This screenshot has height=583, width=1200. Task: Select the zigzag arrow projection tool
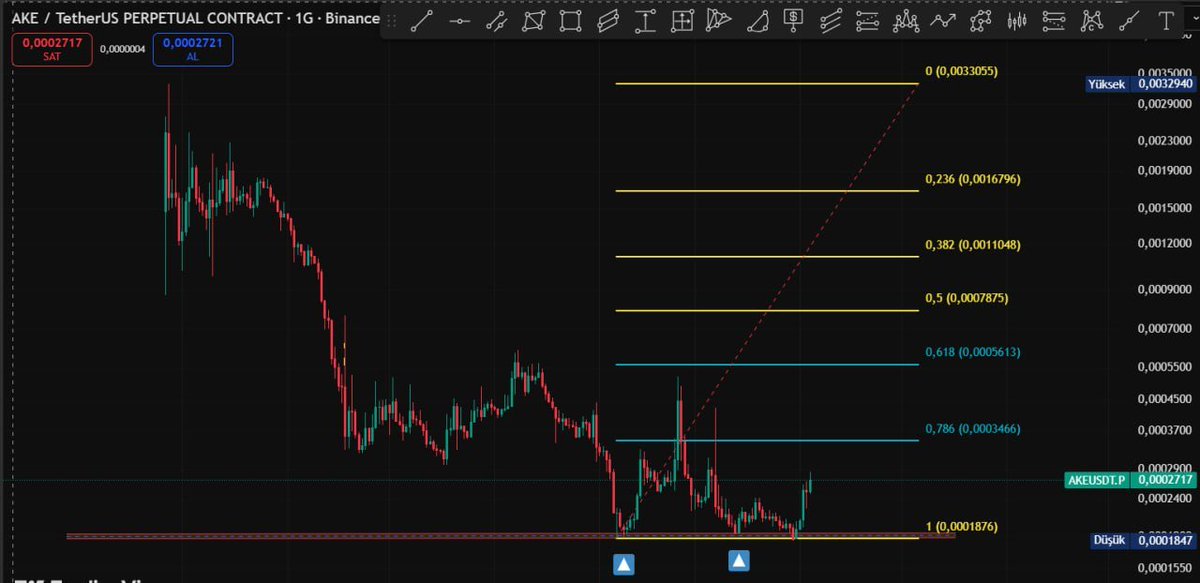click(x=944, y=21)
